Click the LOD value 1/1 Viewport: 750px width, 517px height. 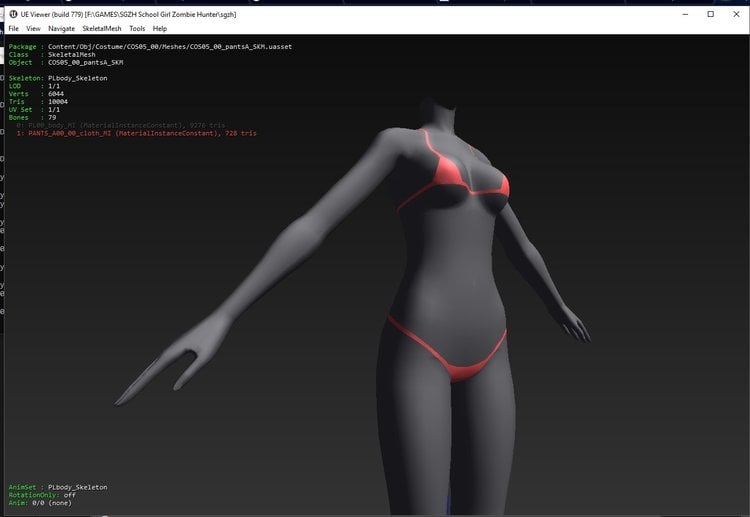point(54,86)
